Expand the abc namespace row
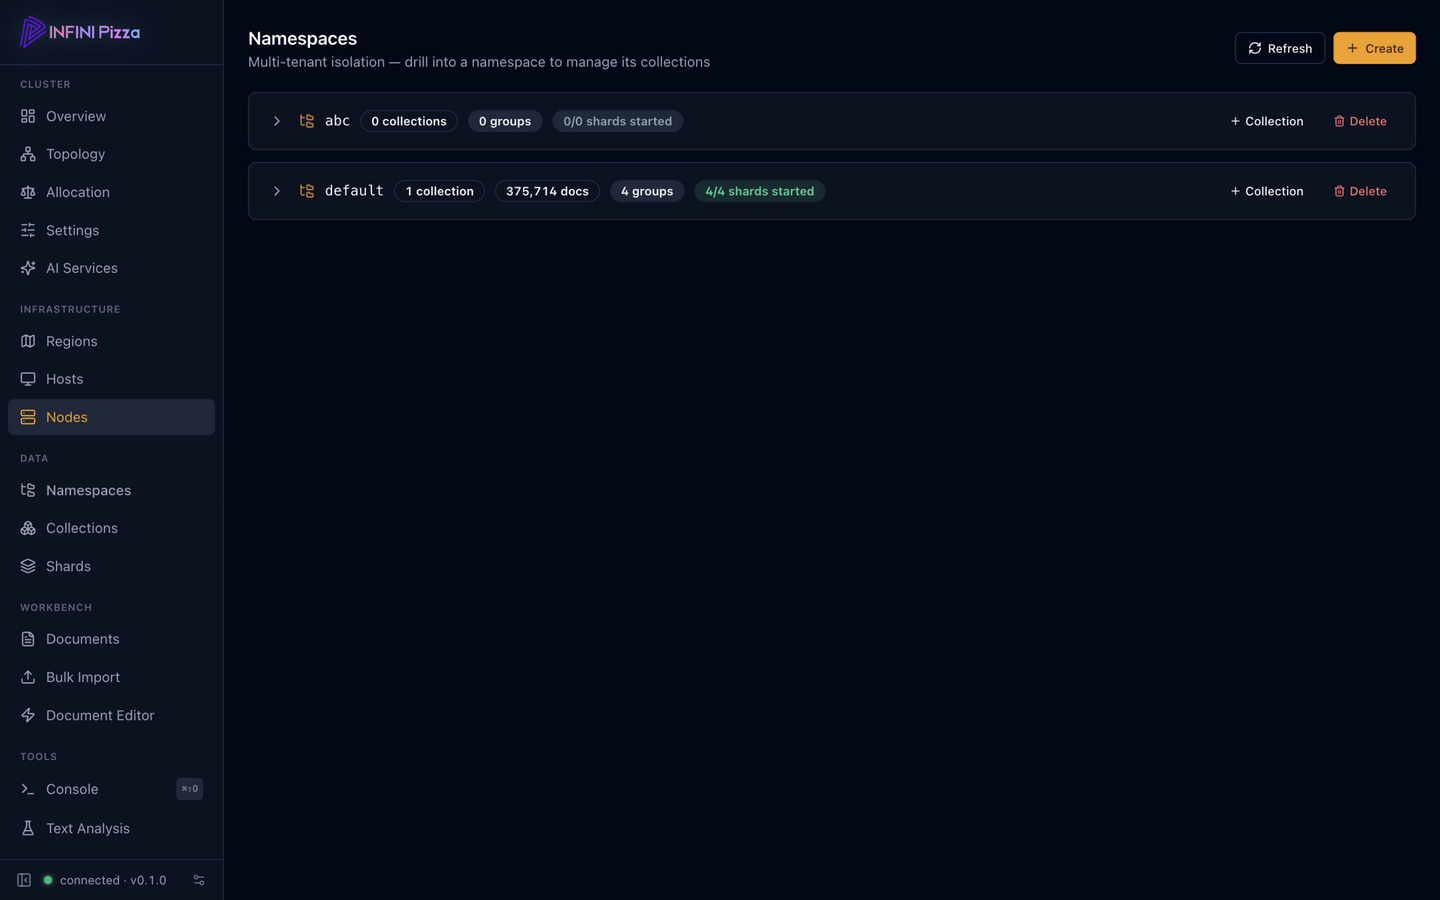Screen dimensions: 1440x900 277,121
